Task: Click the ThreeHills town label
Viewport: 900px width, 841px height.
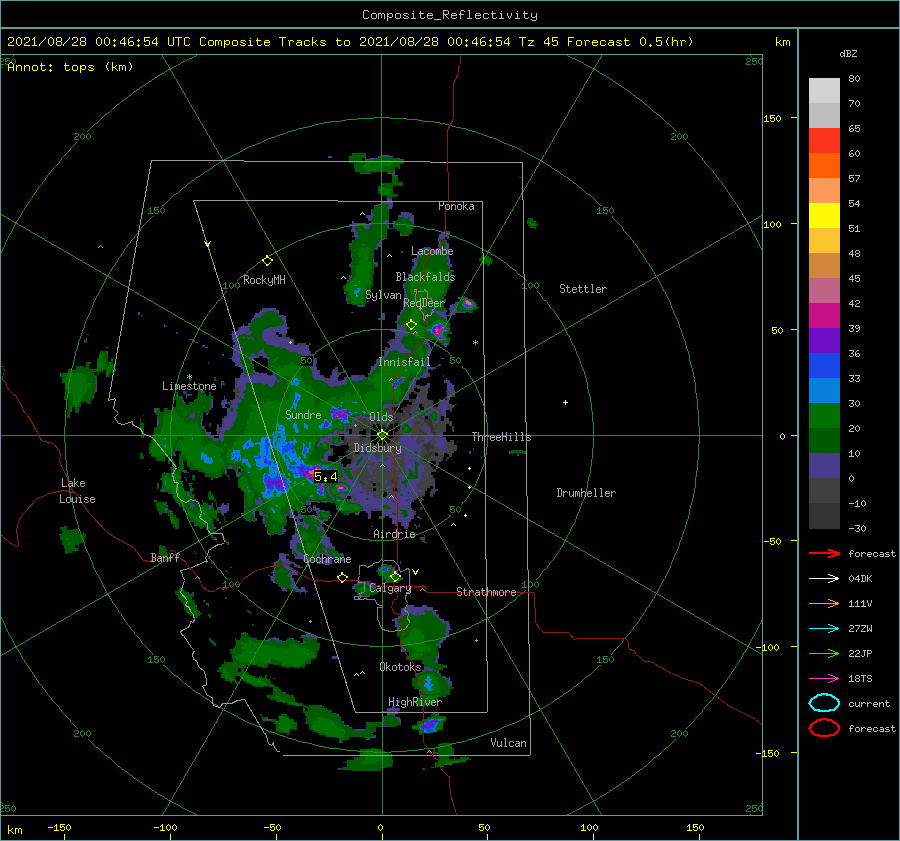Action: pyautogui.click(x=501, y=437)
